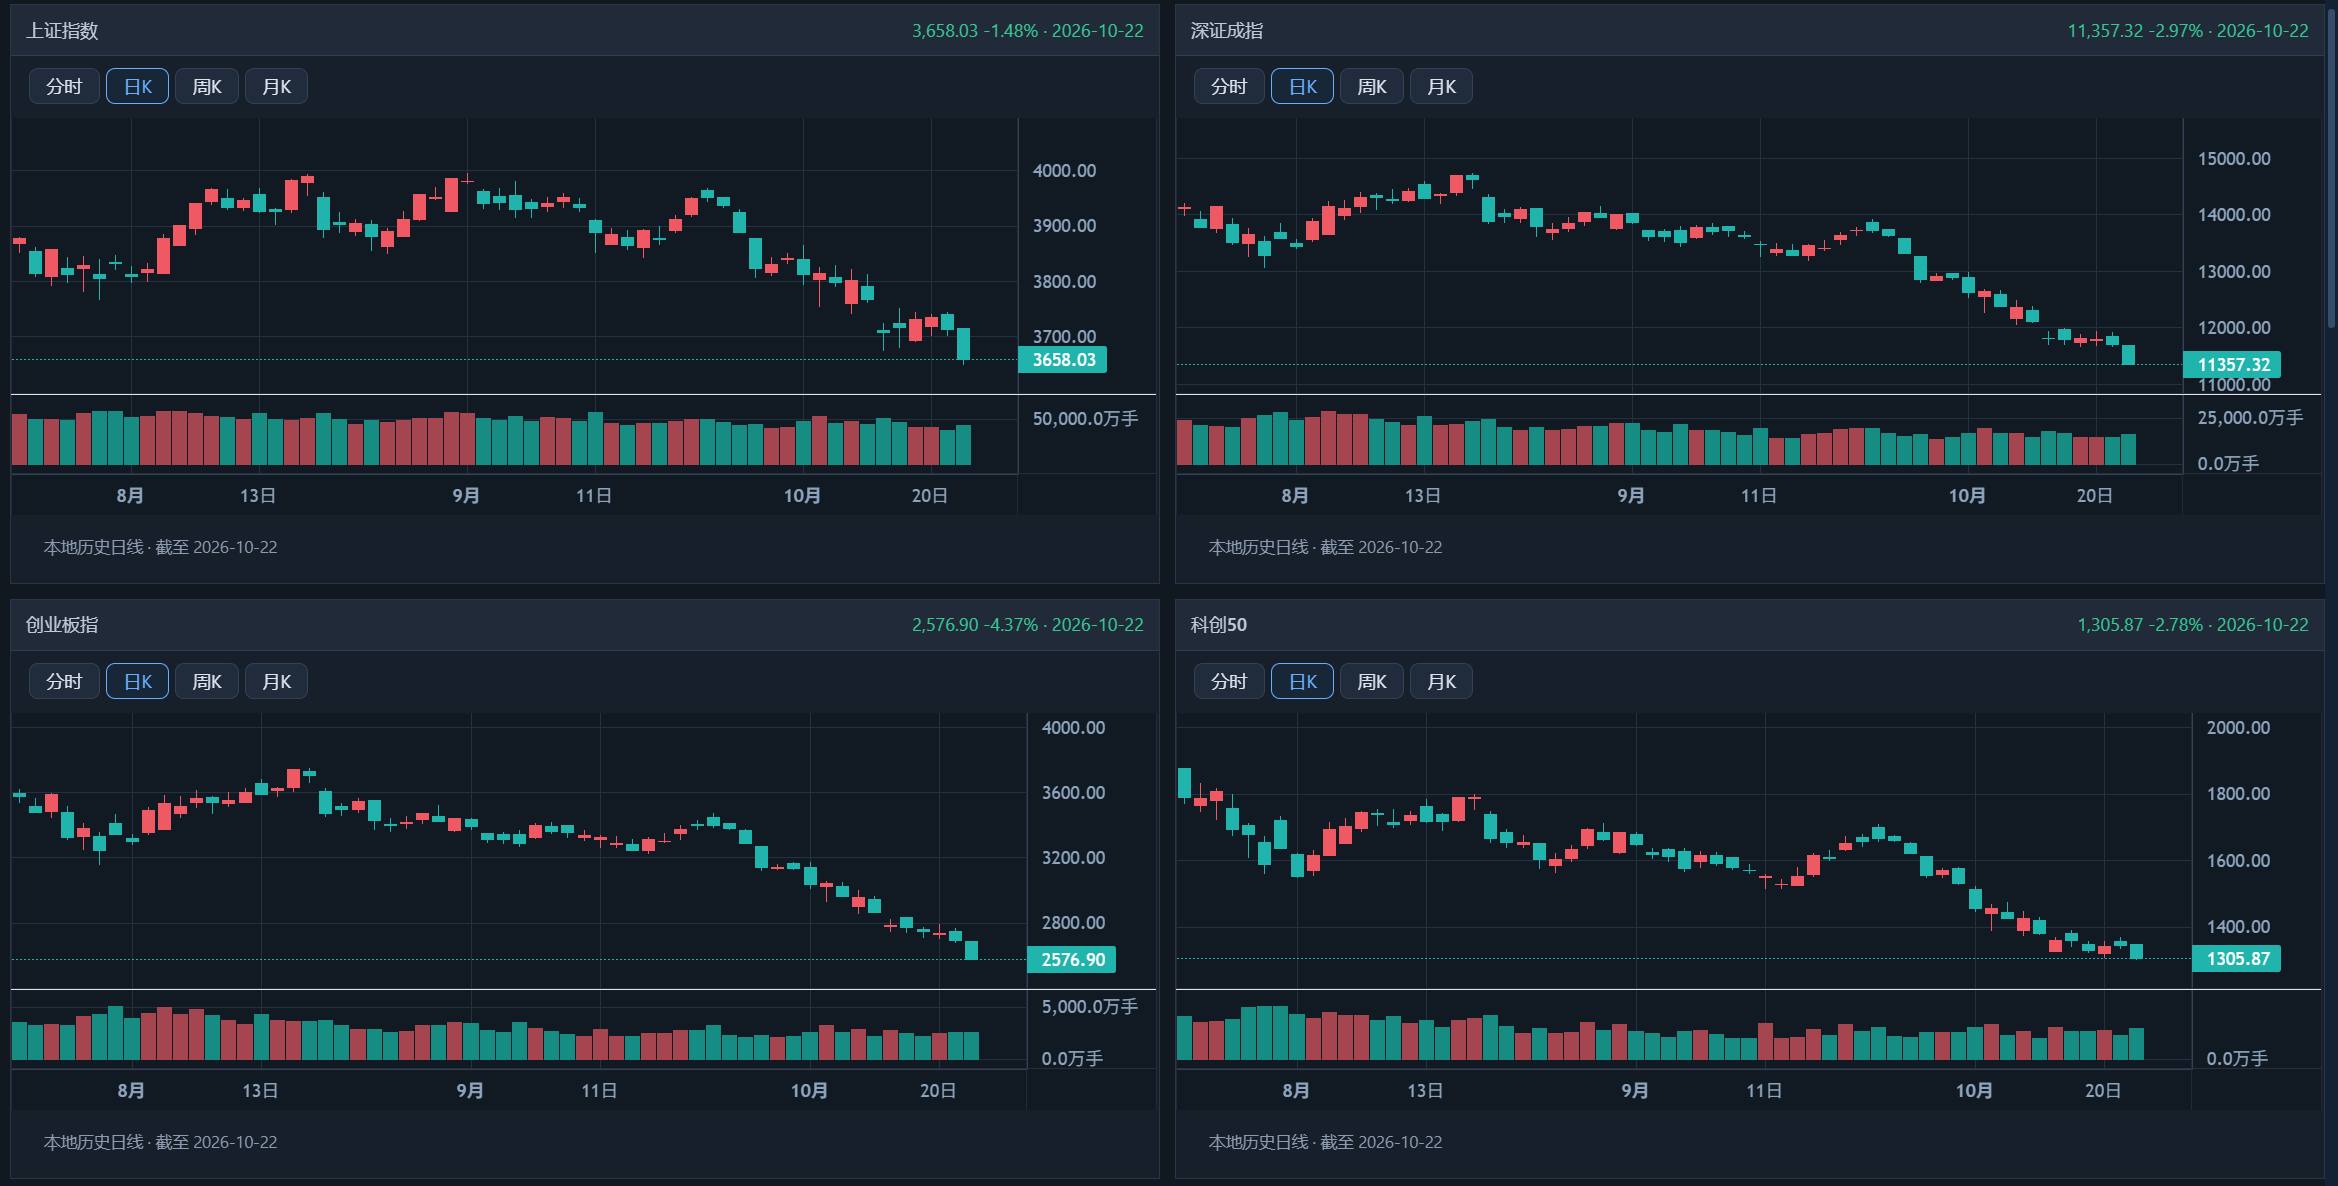Select 日K tab in 创业板指 panel
Viewport: 2338px width, 1186px height.
point(137,682)
